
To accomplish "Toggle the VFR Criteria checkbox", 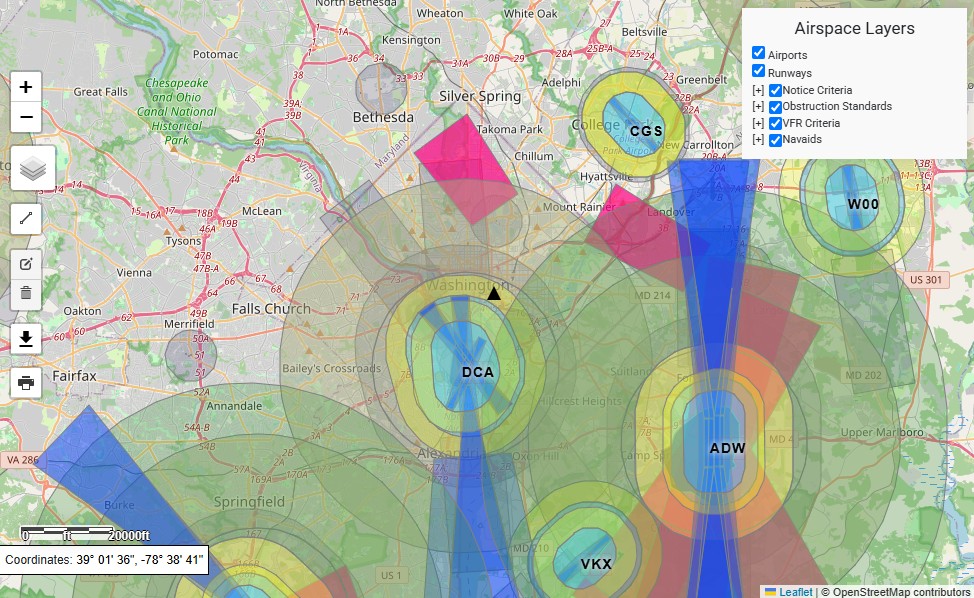I will pyautogui.click(x=775, y=123).
